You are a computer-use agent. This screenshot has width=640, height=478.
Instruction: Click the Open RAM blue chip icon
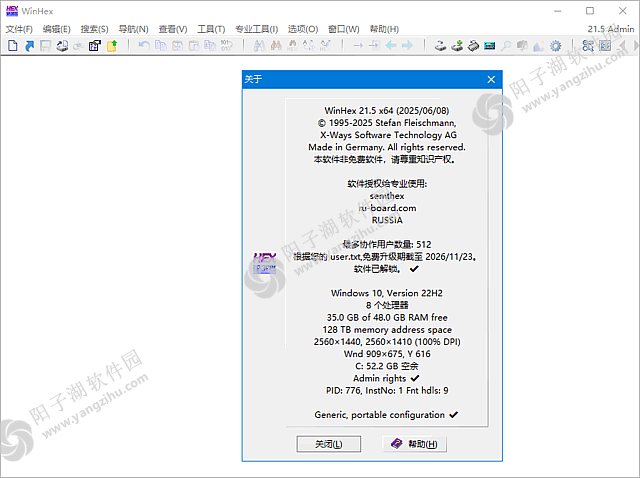490,46
